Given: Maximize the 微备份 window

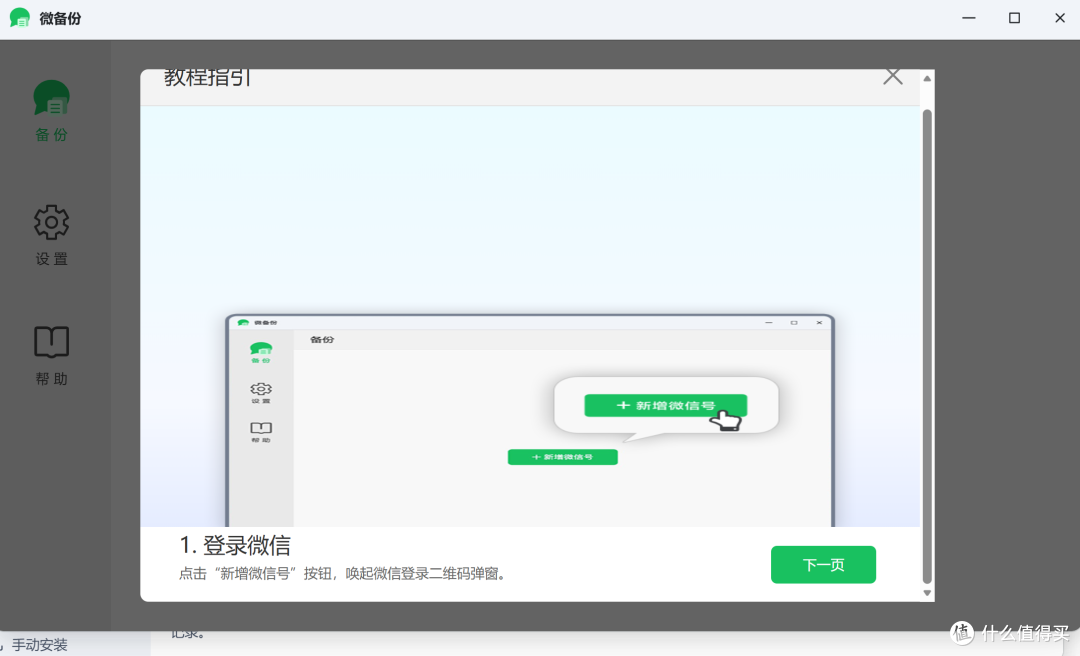Looking at the screenshot, I should (1014, 18).
